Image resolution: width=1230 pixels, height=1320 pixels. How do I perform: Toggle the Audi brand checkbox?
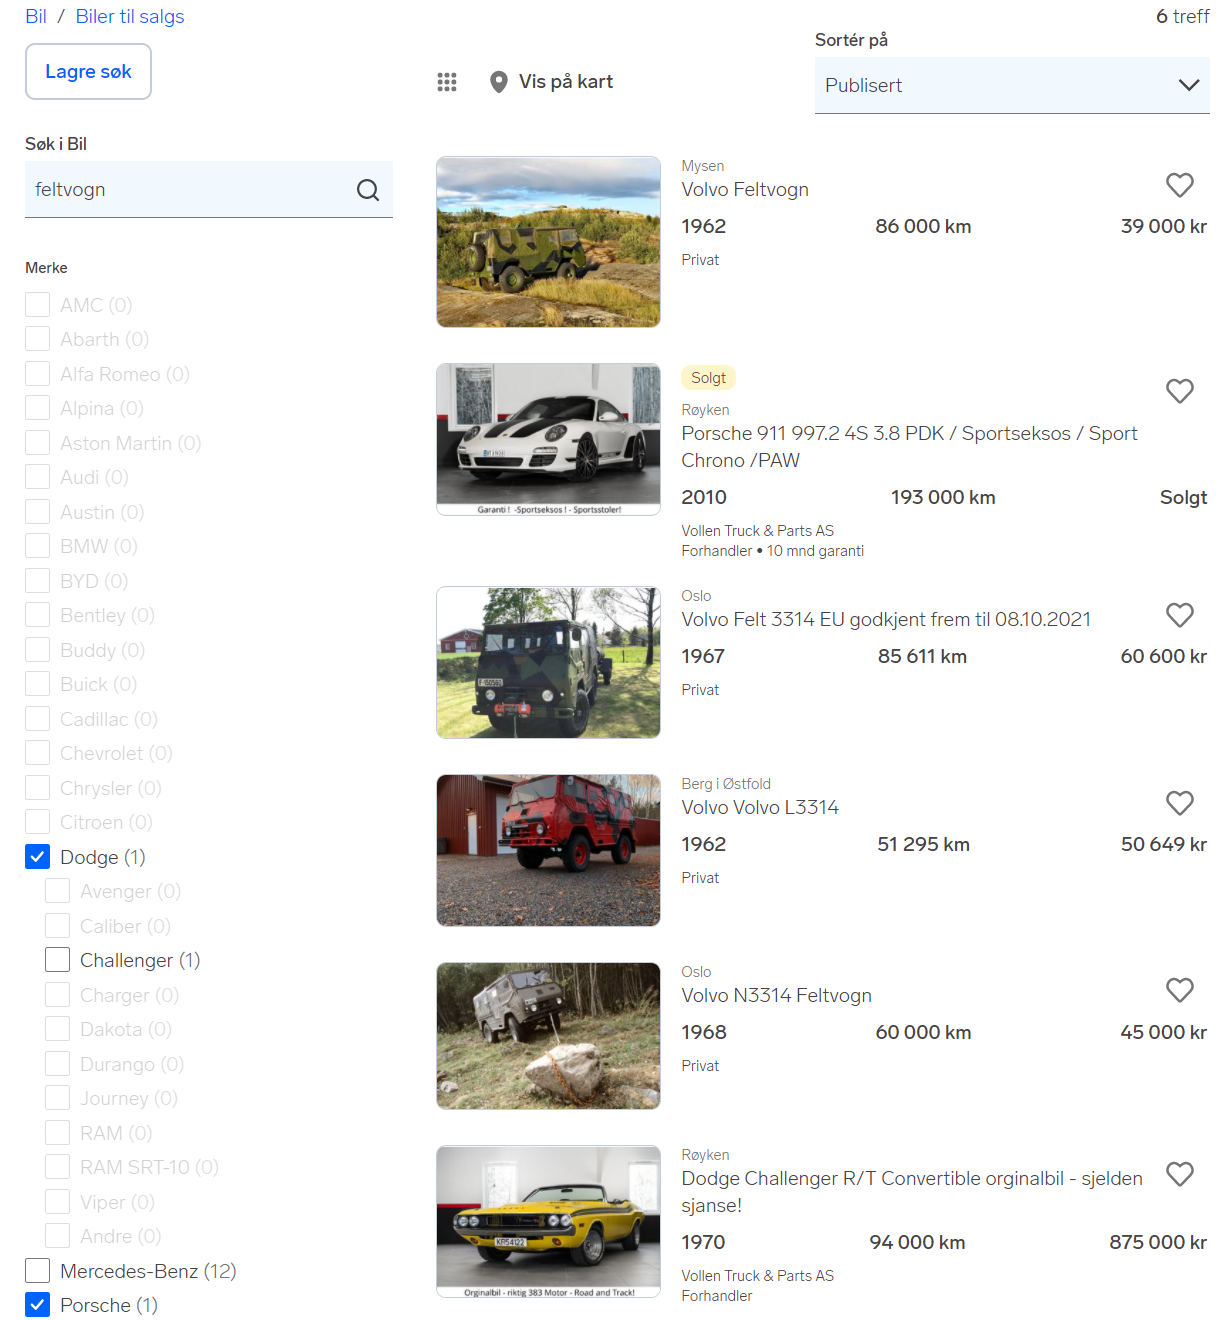38,477
